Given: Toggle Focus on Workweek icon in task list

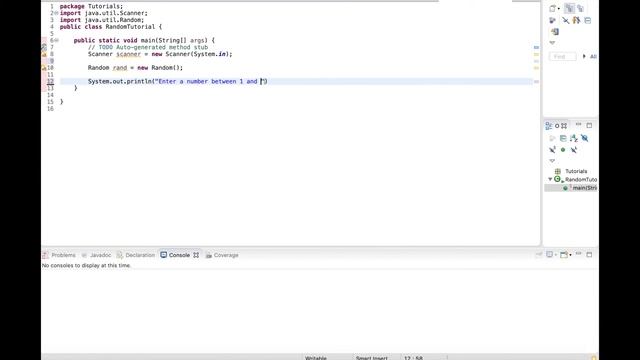Looking at the screenshot, I should click(576, 20).
